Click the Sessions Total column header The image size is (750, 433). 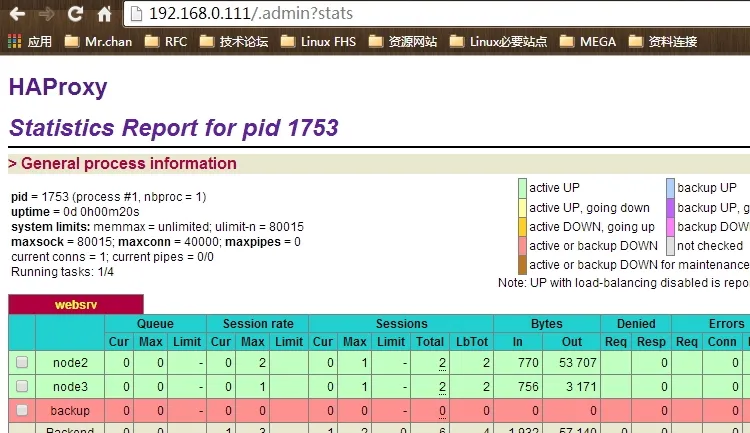[x=430, y=342]
